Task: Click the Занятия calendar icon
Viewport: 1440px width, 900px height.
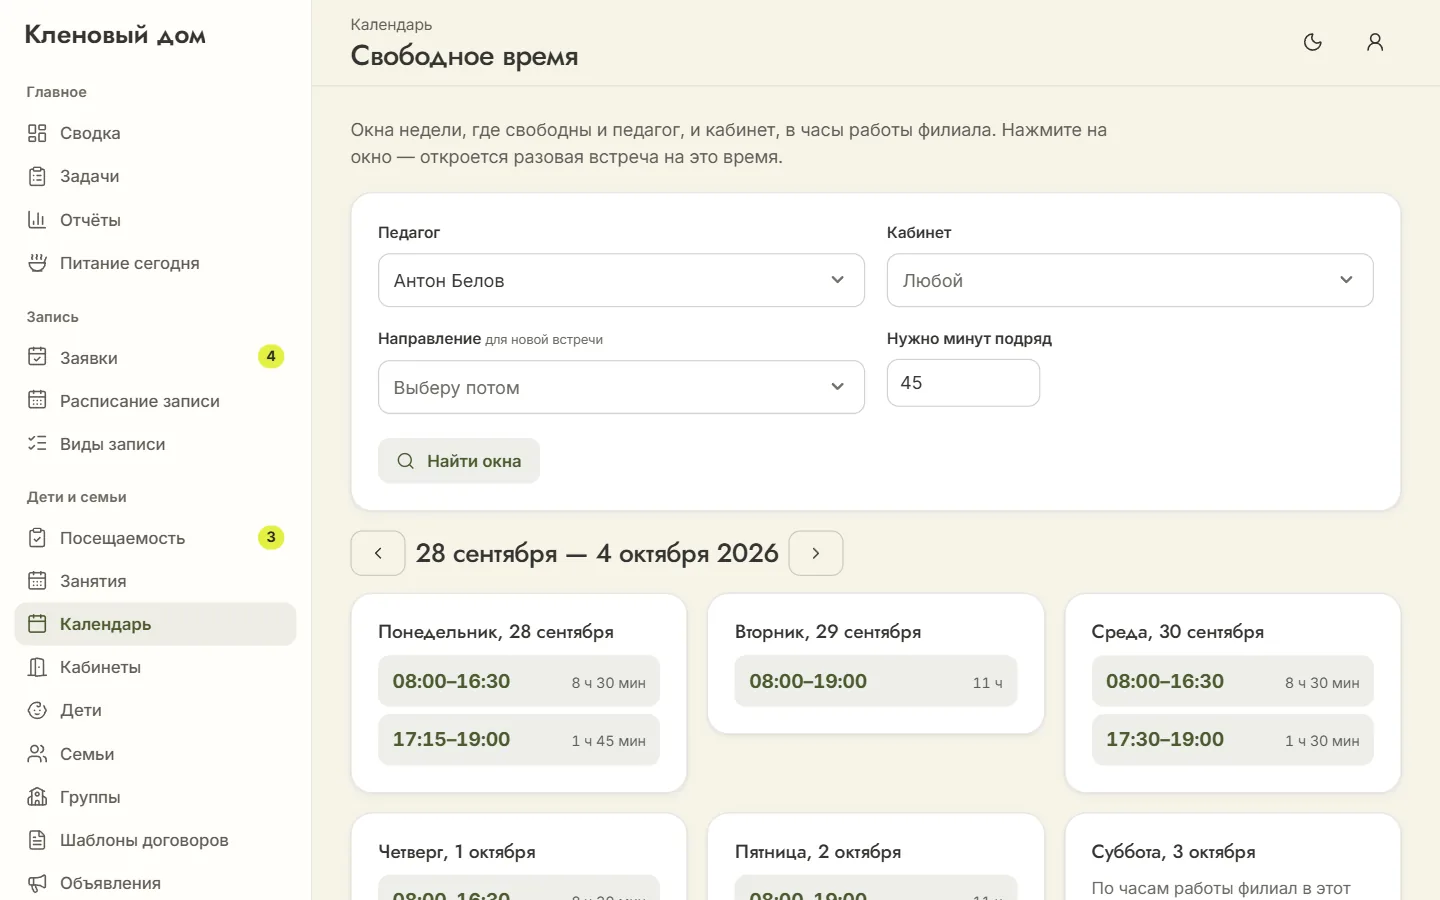Action: coord(37,581)
